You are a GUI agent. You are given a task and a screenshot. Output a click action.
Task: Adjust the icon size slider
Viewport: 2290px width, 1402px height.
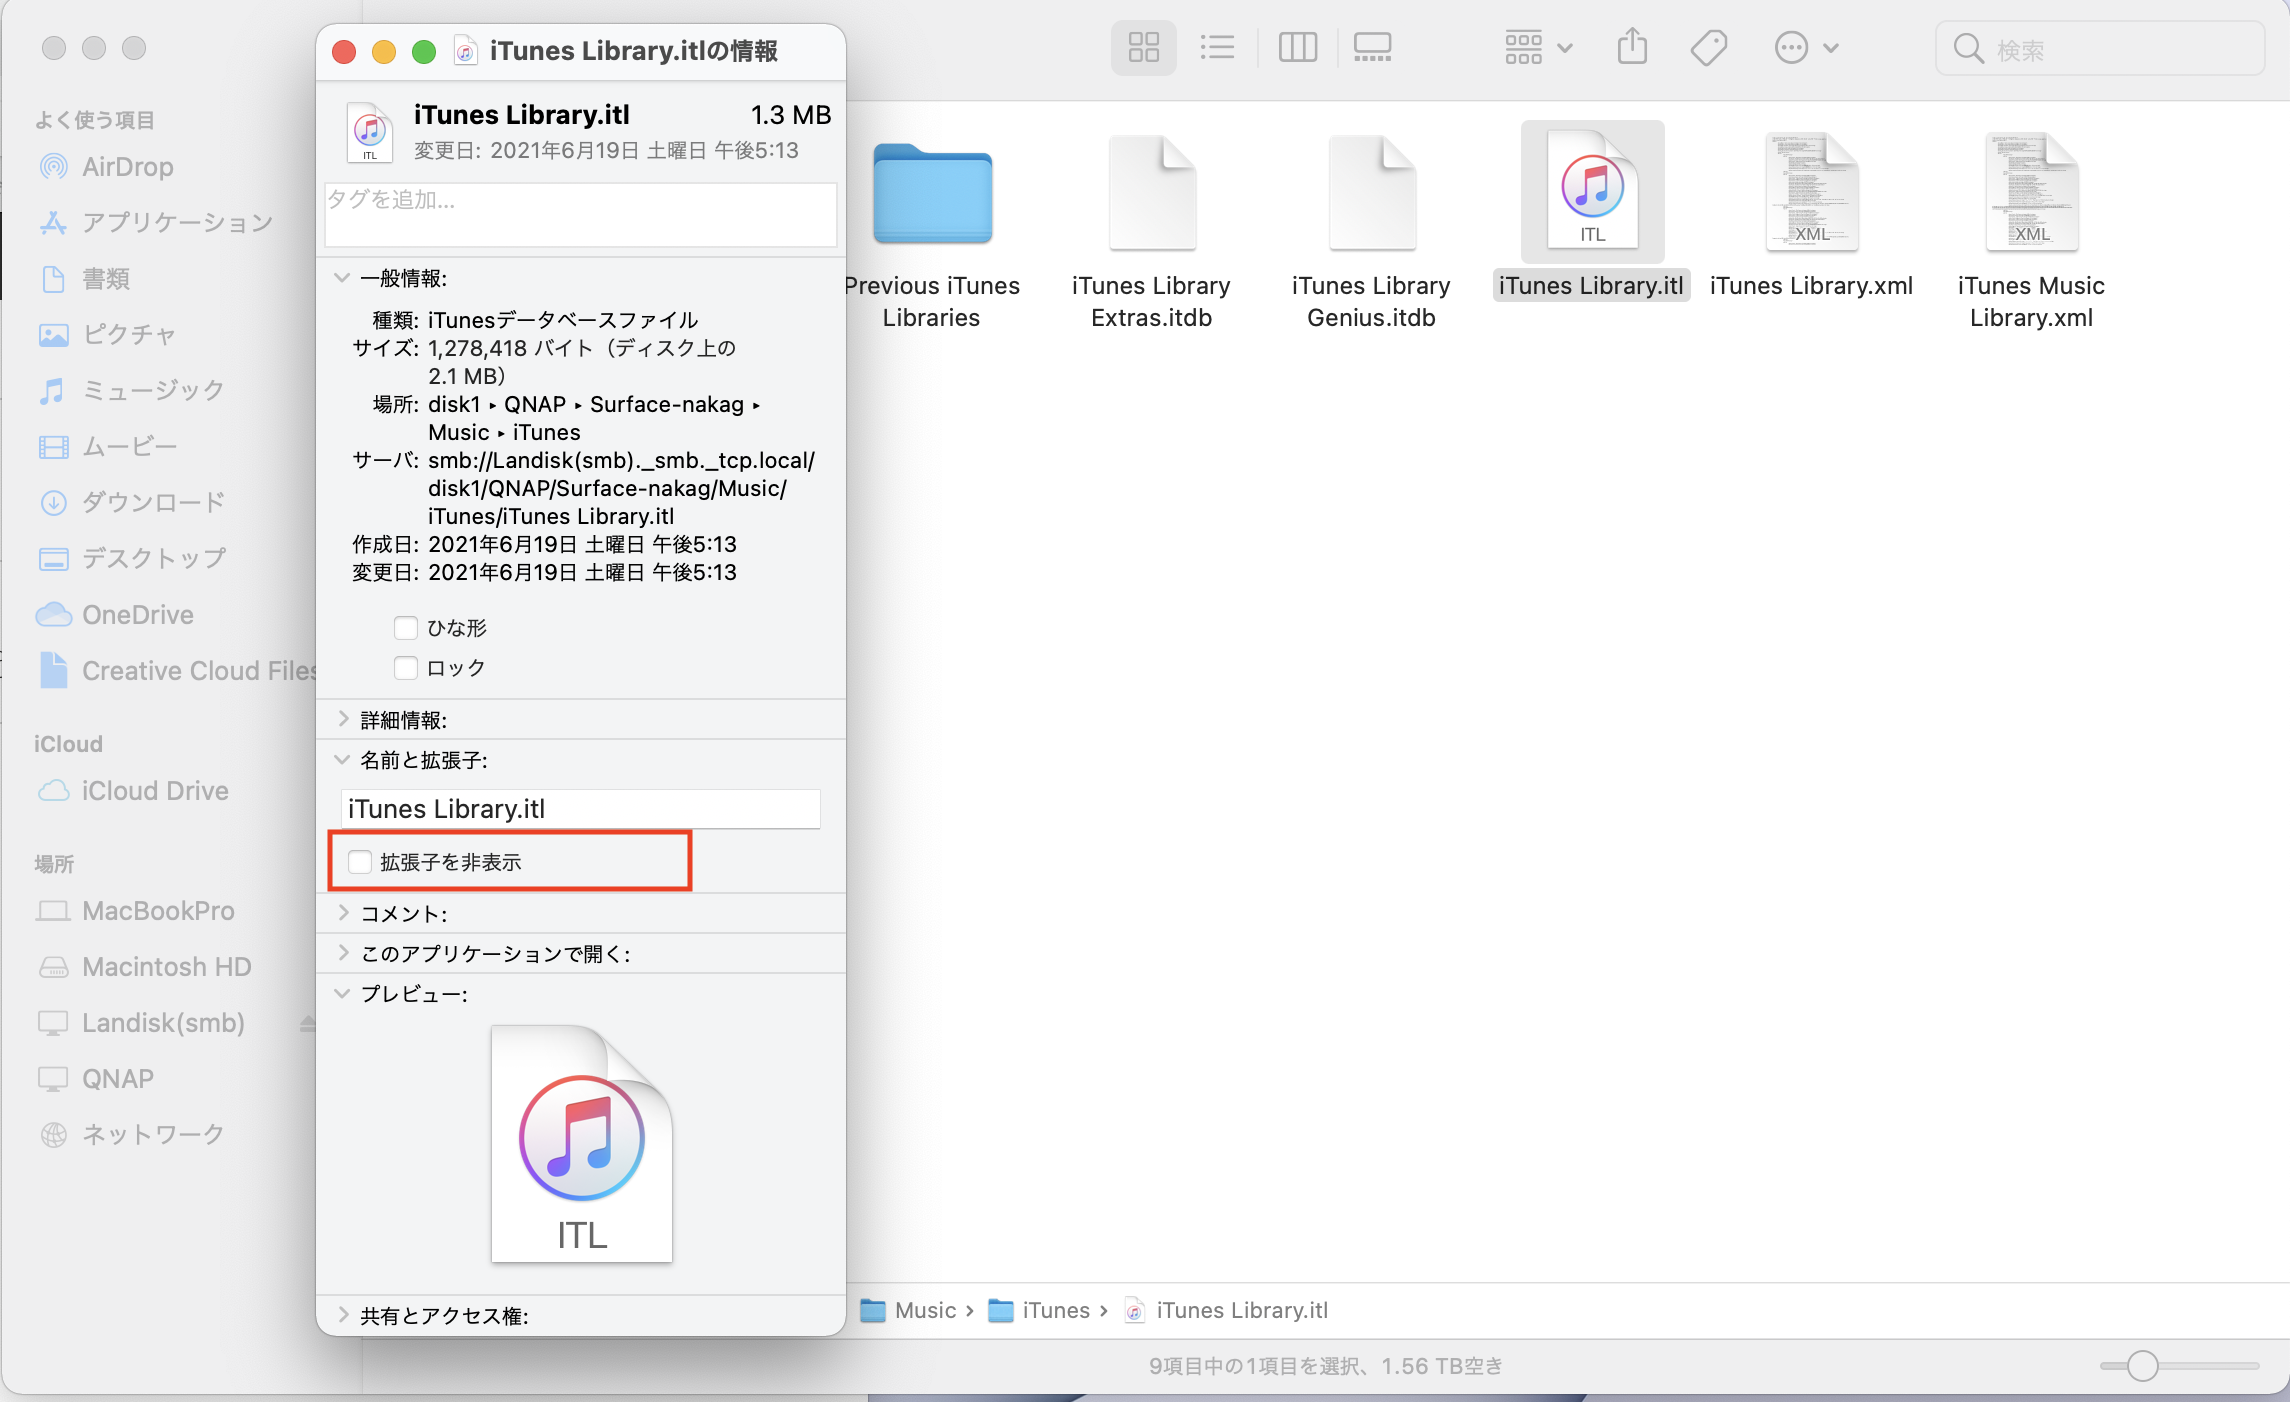pyautogui.click(x=2142, y=1365)
